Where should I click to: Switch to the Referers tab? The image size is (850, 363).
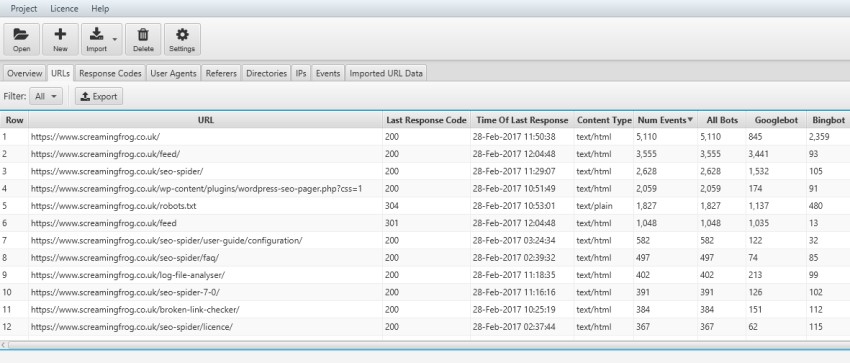[221, 73]
